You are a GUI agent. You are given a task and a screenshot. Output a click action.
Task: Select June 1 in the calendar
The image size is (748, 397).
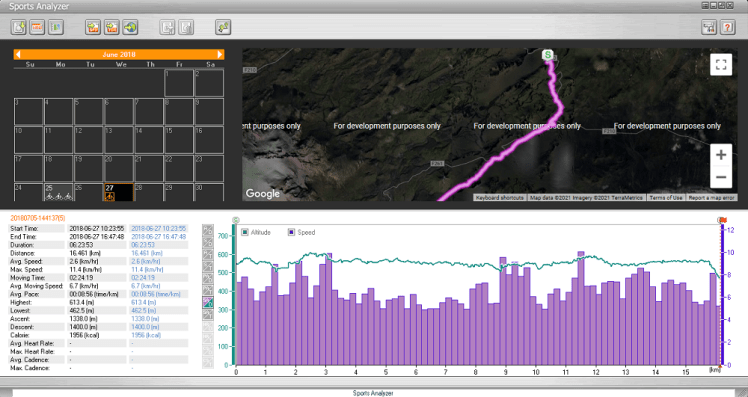(179, 83)
